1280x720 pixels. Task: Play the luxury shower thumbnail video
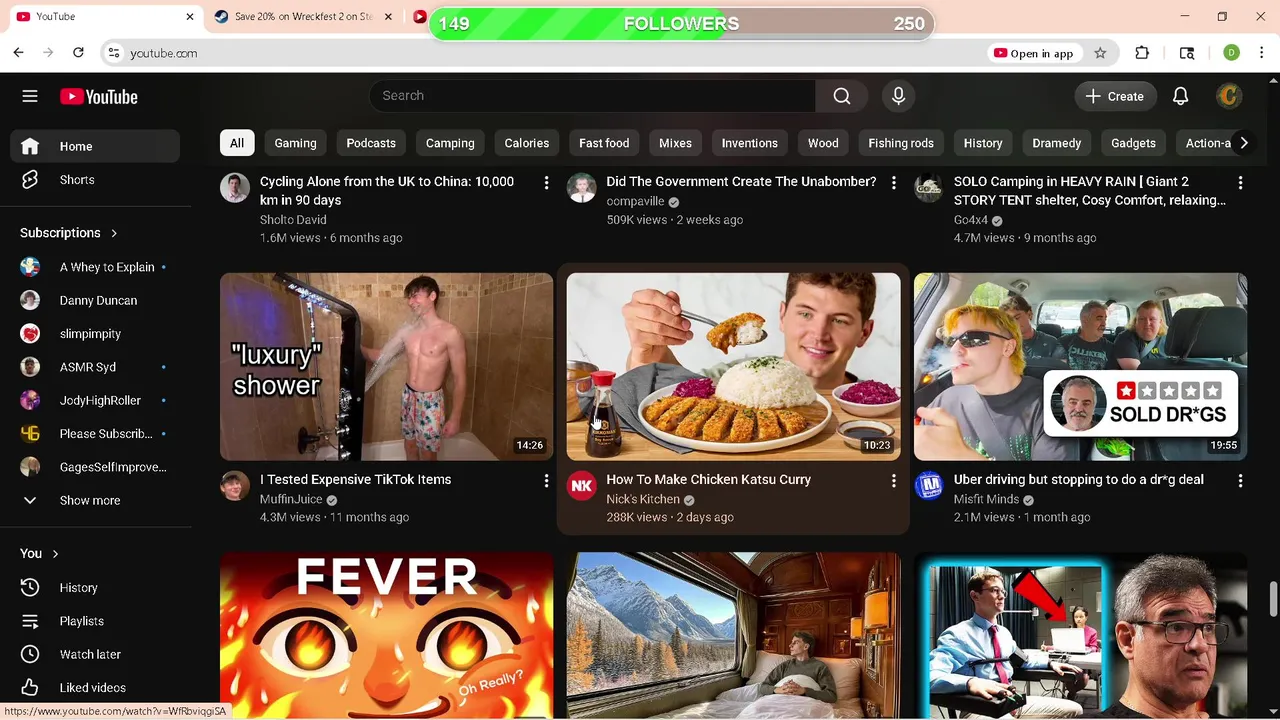click(386, 367)
